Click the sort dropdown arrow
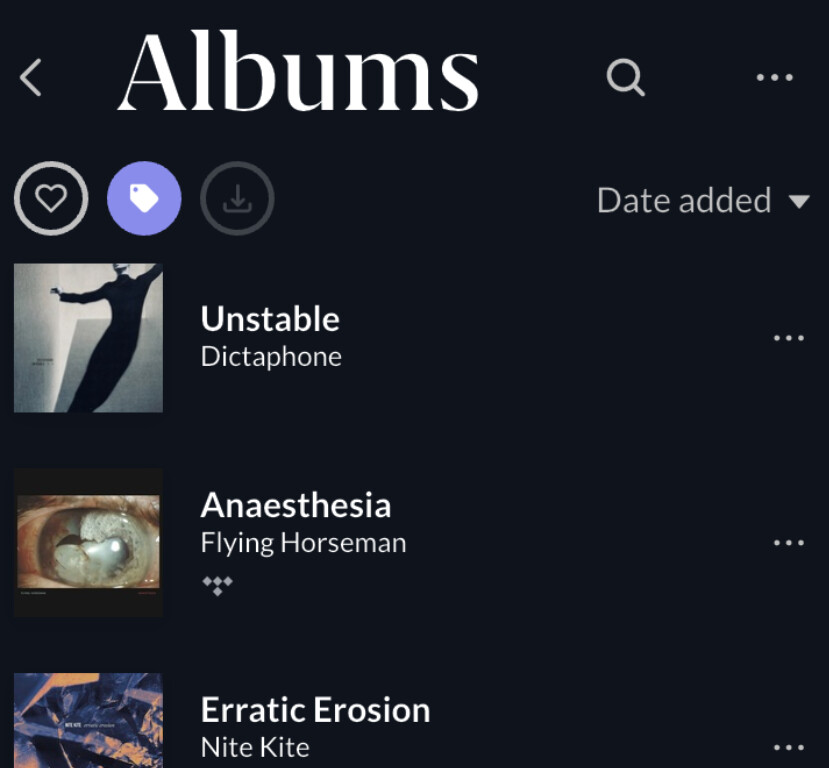Screen dimensions: 829x768 point(799,202)
